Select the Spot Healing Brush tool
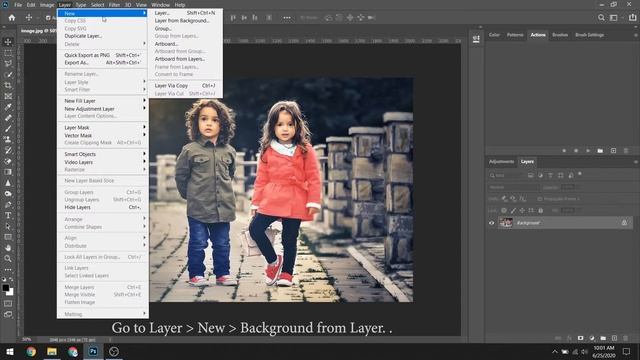 click(8, 118)
